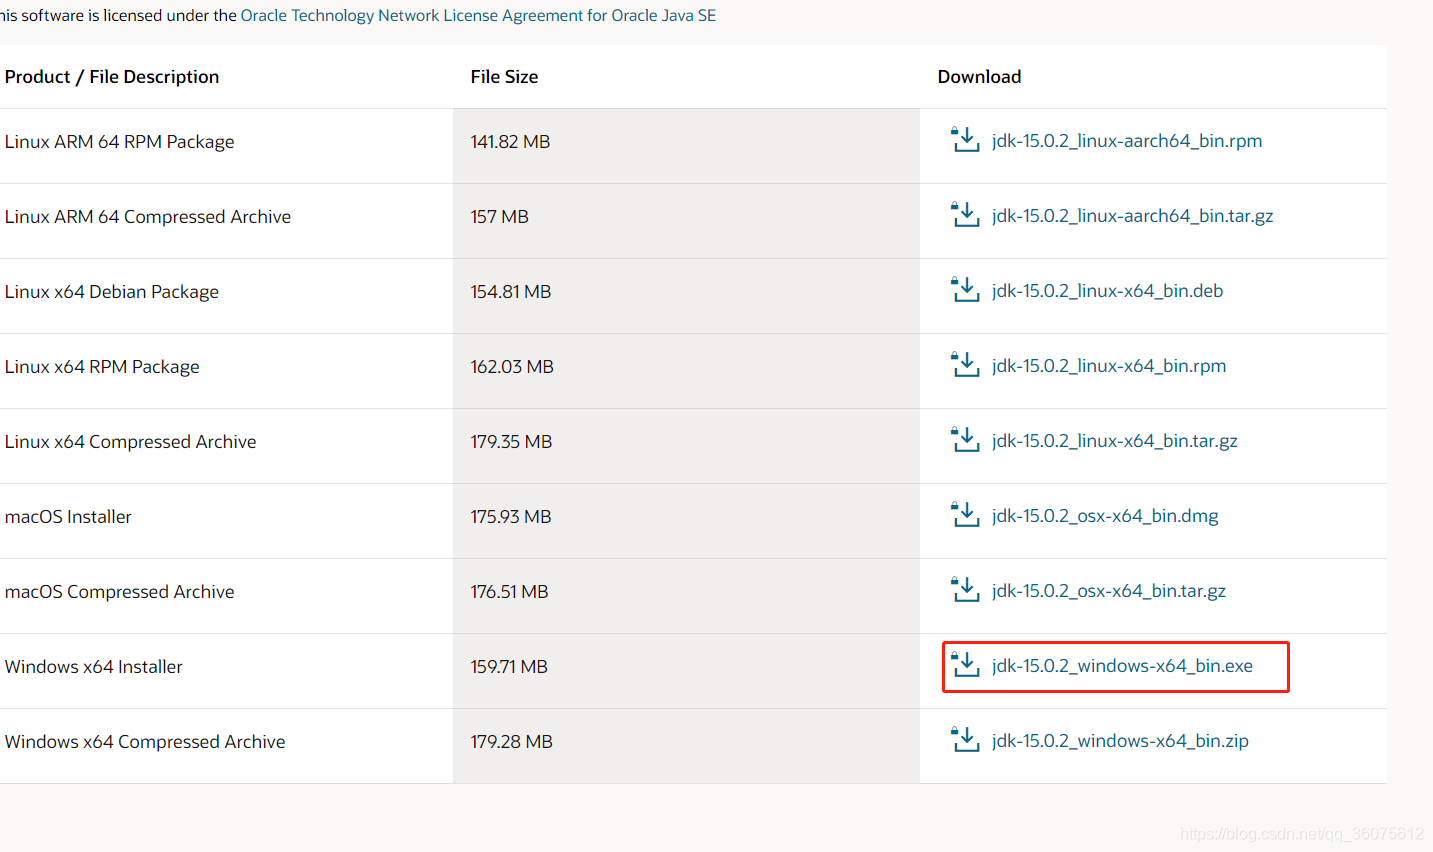Image resolution: width=1433 pixels, height=852 pixels.
Task: Click the 159.71 MB file size cell
Action: coord(686,671)
